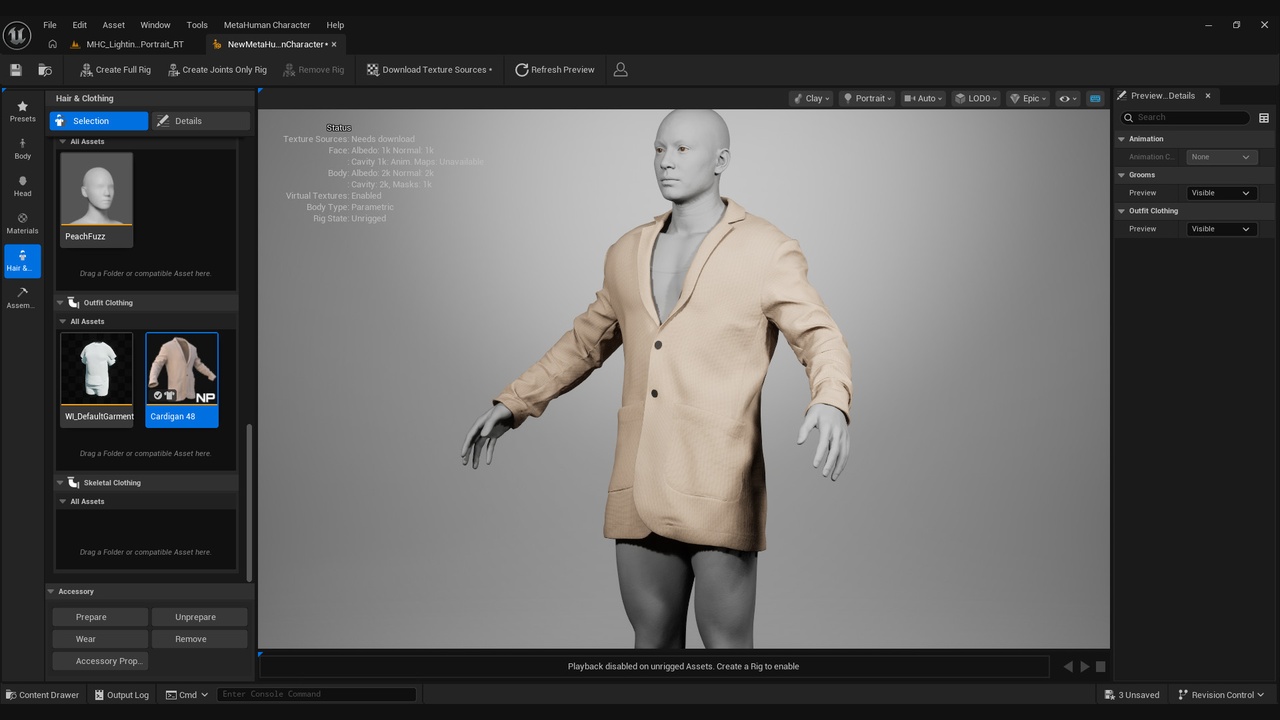
Task: Click the play animation control
Action: coord(1084,666)
